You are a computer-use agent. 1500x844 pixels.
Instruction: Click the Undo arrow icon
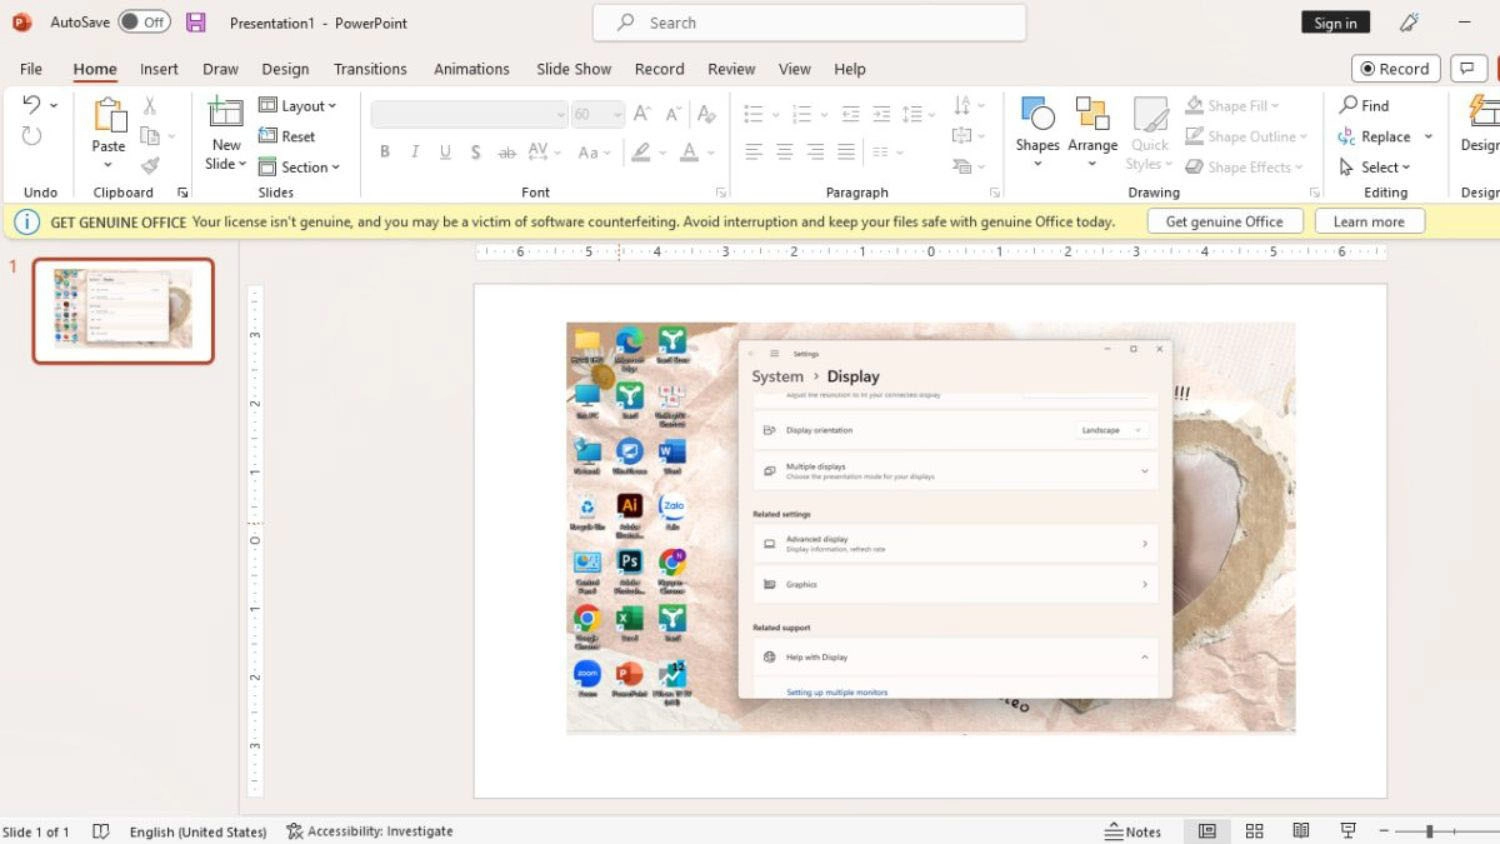(31, 104)
